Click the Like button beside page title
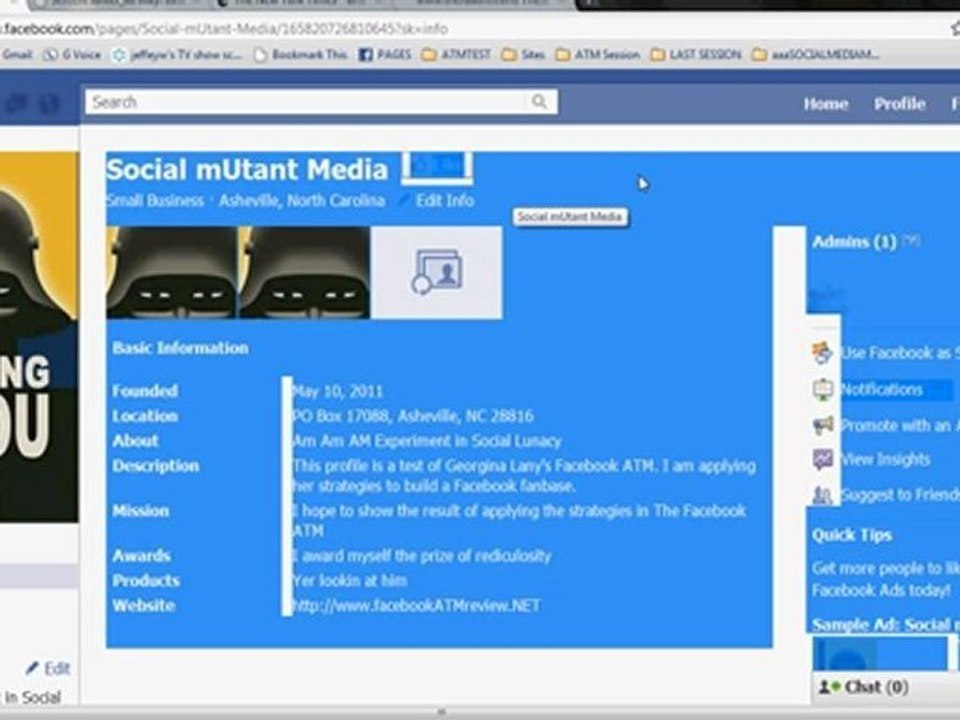Screen dimensions: 960x720 437,168
